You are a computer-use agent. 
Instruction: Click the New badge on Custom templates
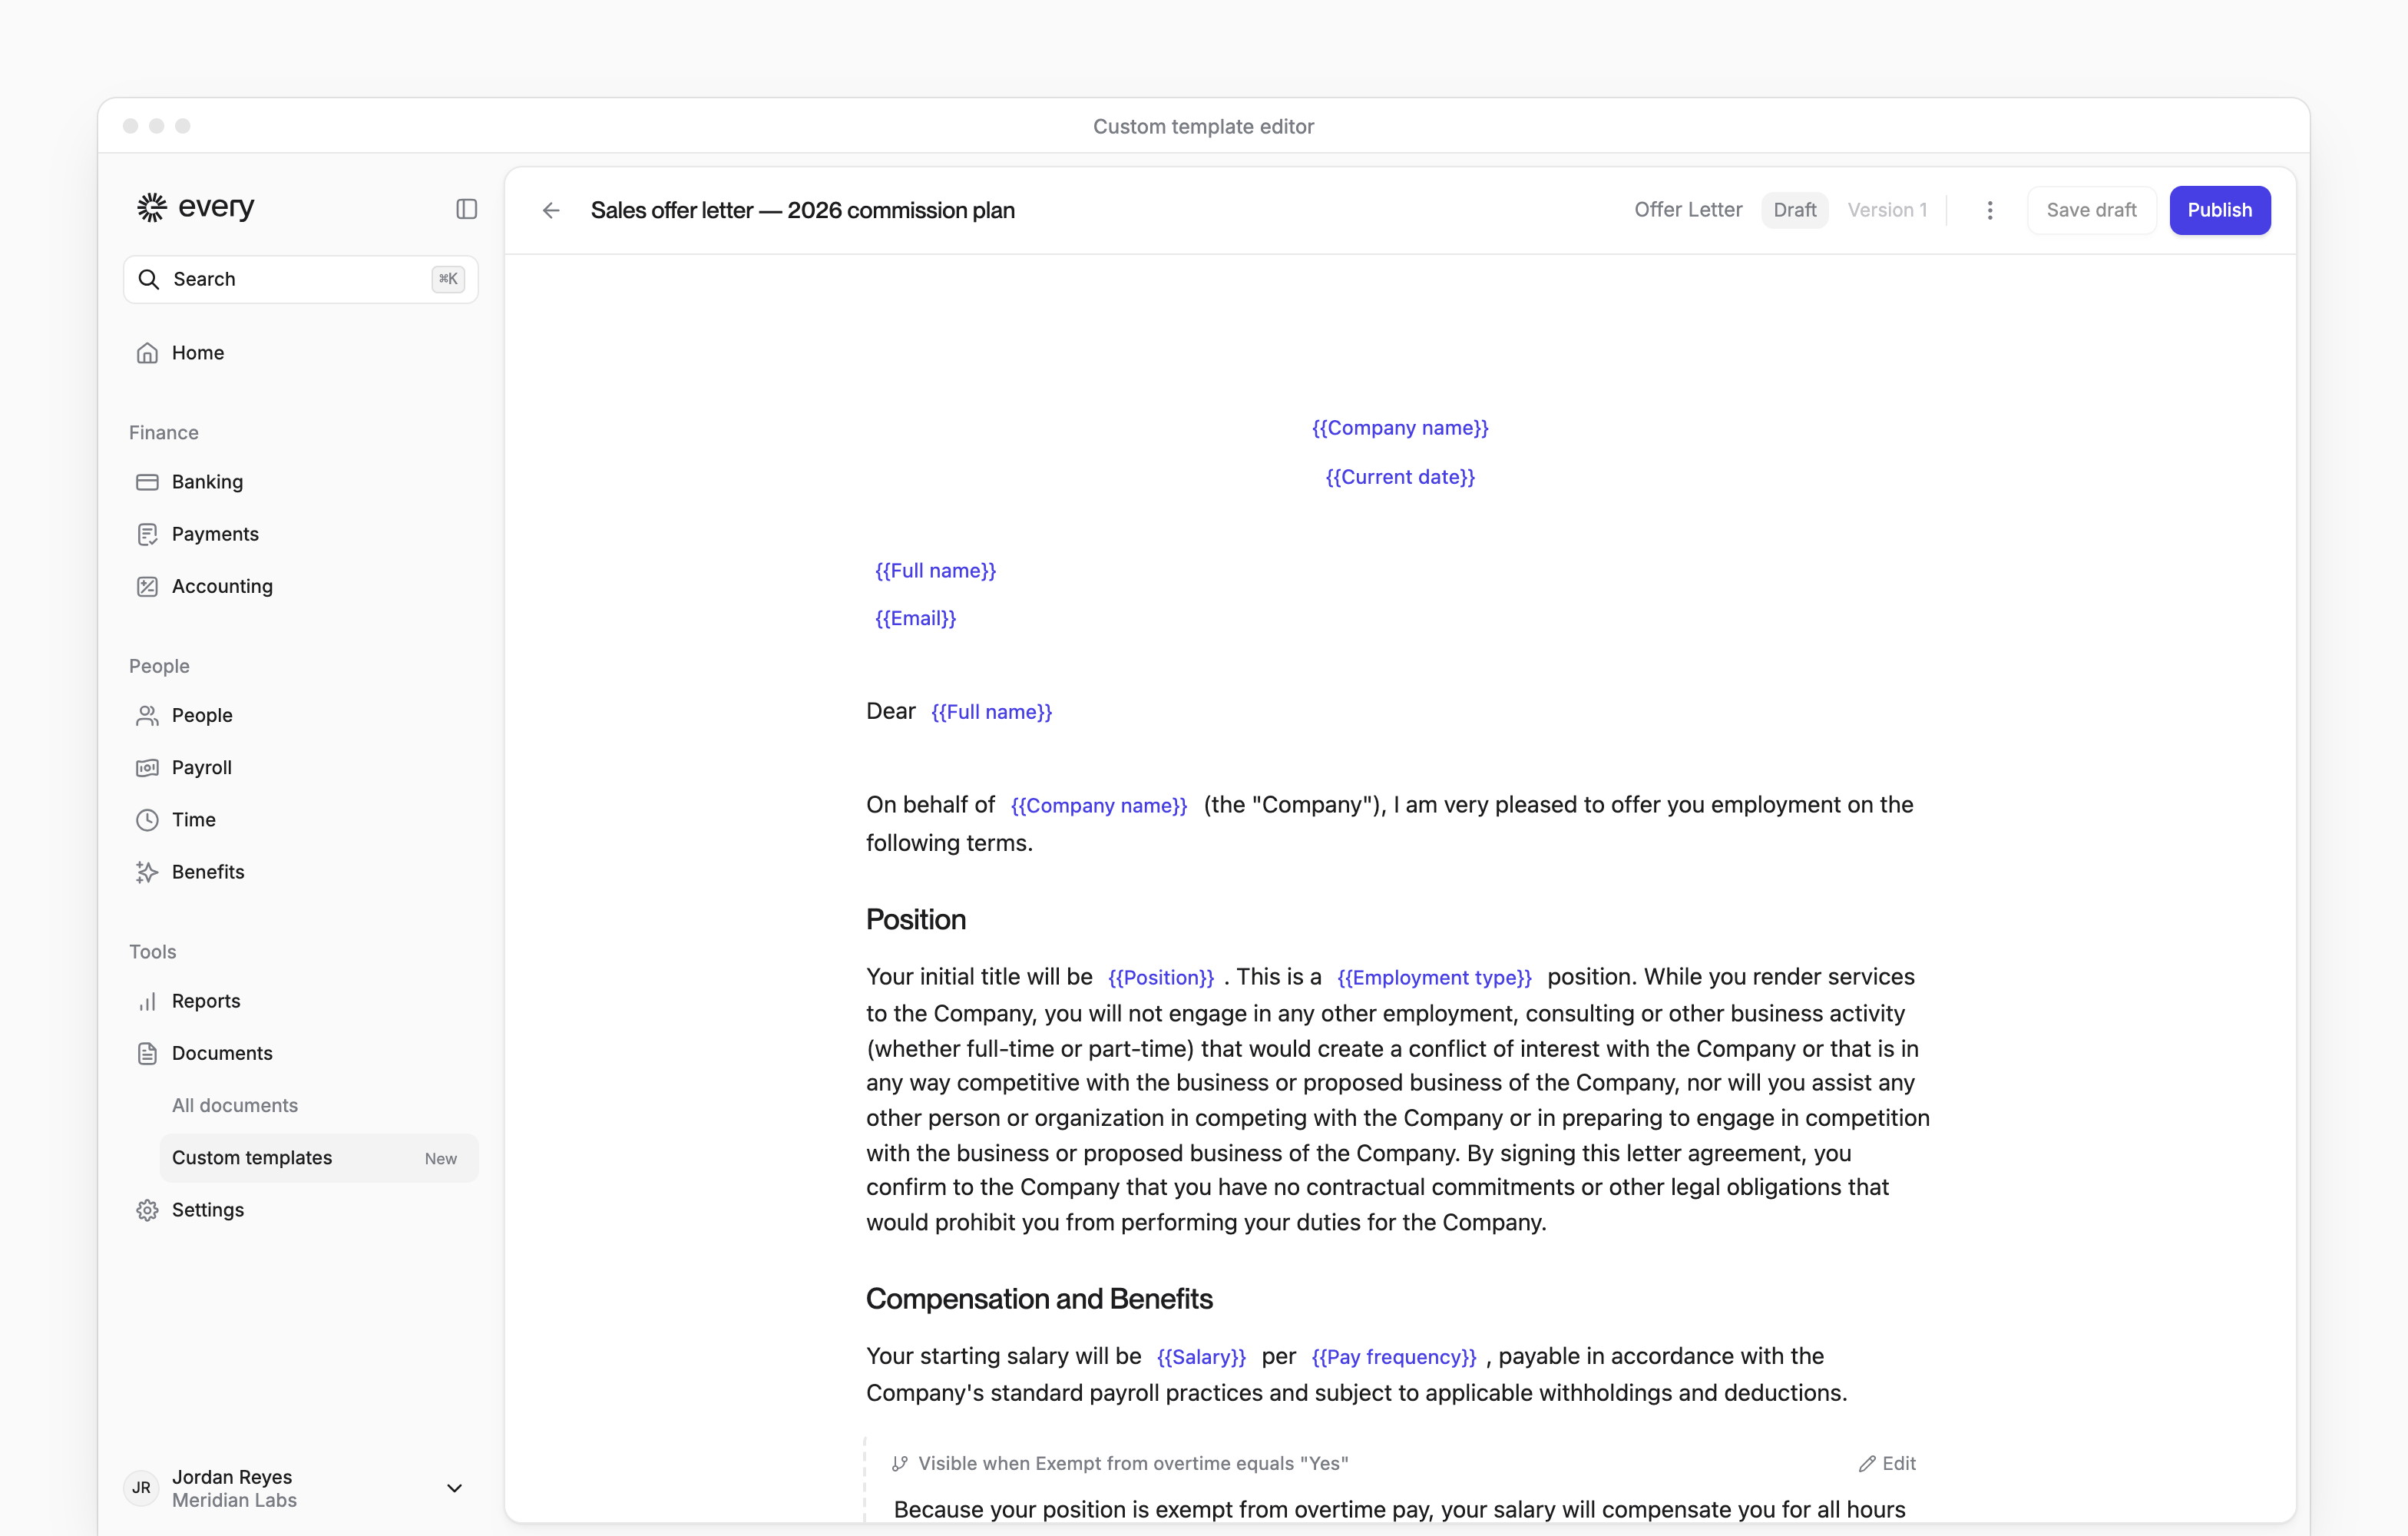pyautogui.click(x=440, y=1158)
